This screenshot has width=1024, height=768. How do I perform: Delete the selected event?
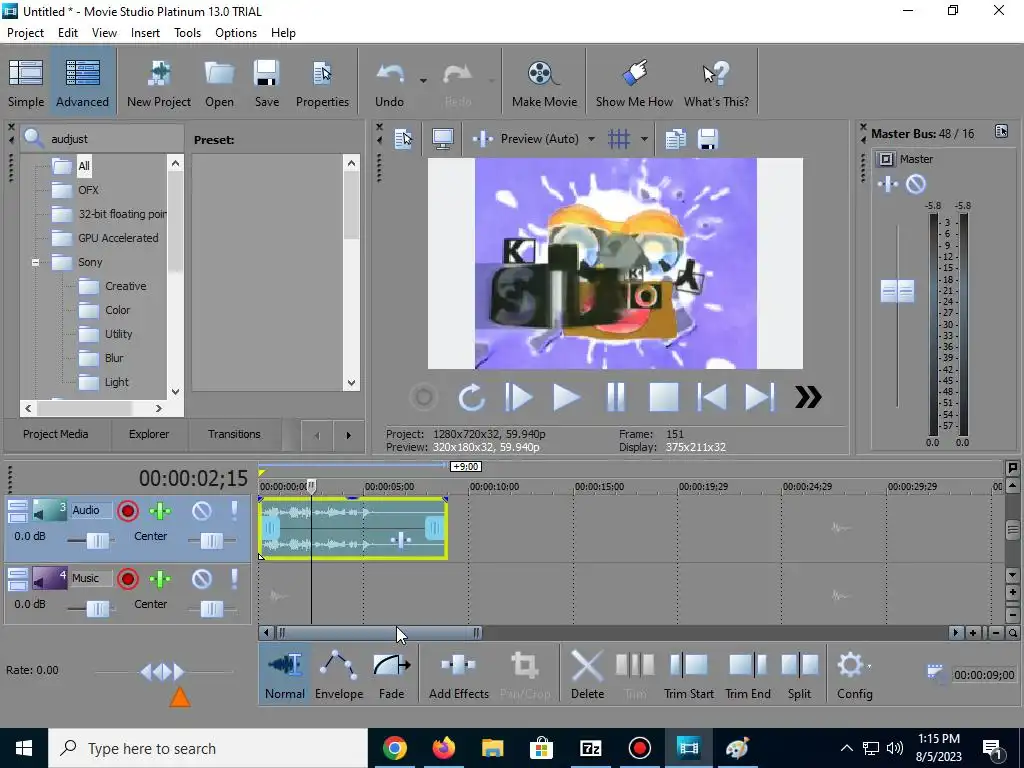tap(587, 675)
